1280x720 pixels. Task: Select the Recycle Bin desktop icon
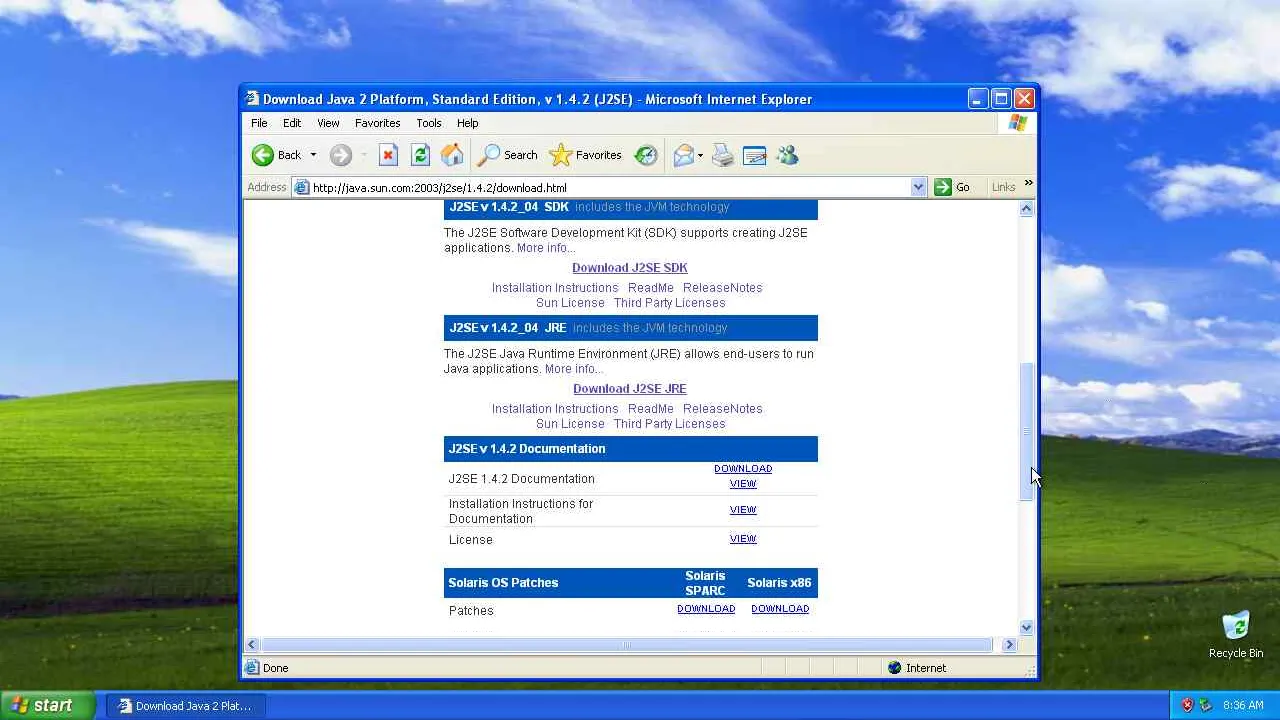tap(1236, 634)
